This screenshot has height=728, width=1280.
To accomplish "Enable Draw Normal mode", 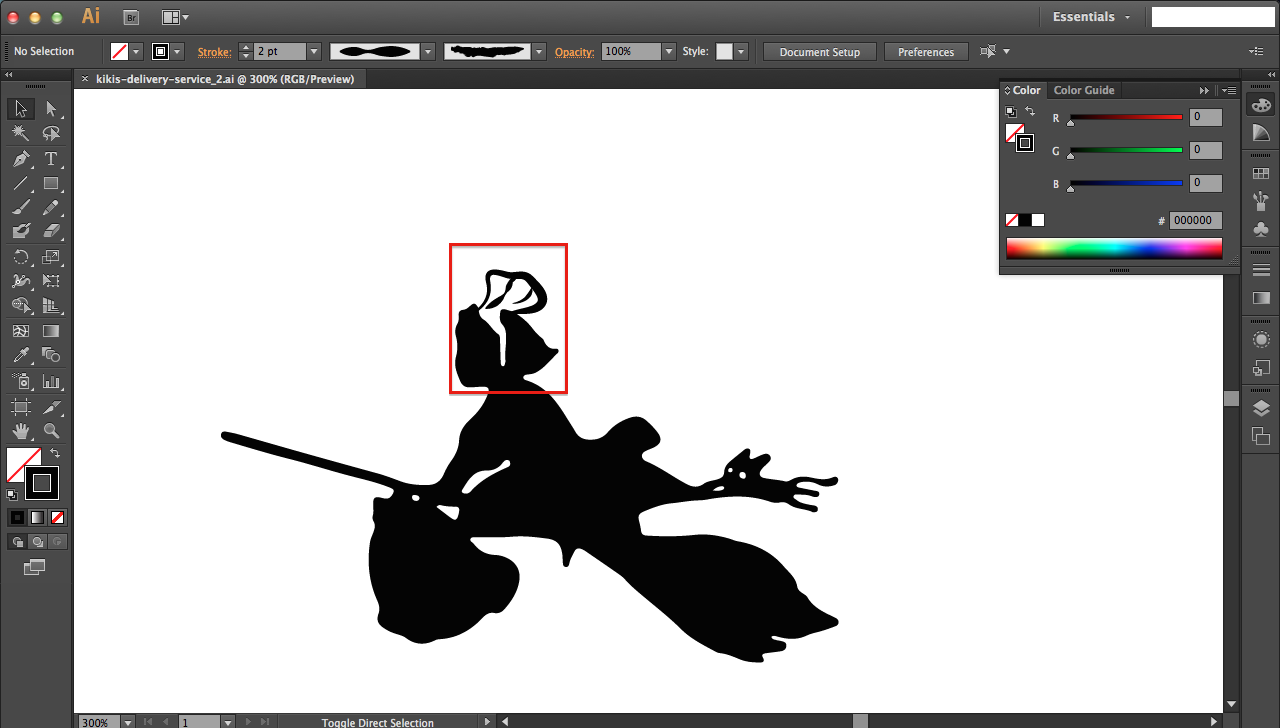I will pyautogui.click(x=17, y=542).
